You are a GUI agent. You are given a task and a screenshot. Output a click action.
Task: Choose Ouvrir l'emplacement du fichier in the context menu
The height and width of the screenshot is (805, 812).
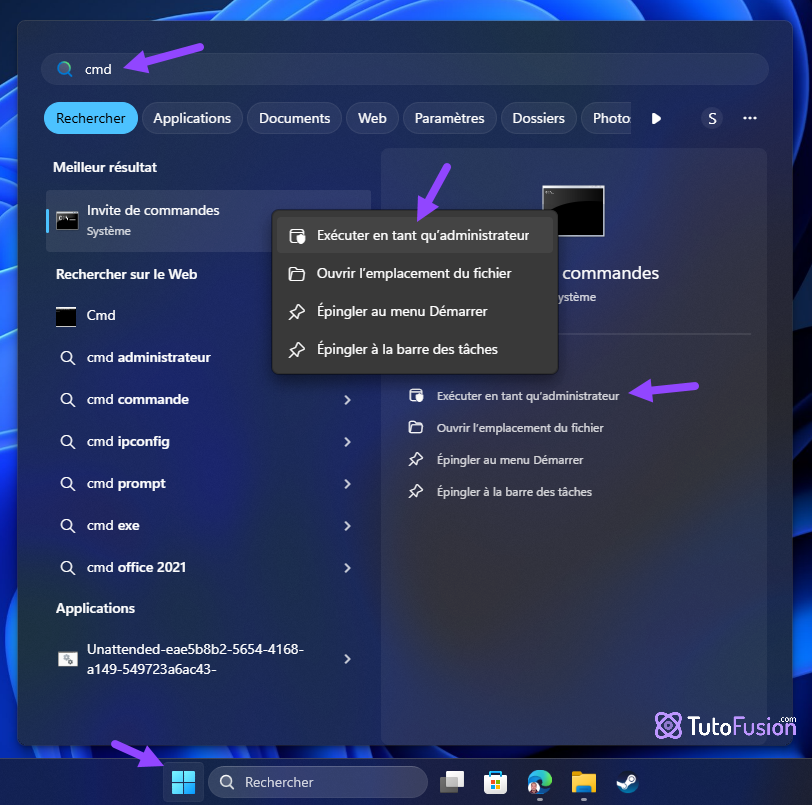click(415, 273)
